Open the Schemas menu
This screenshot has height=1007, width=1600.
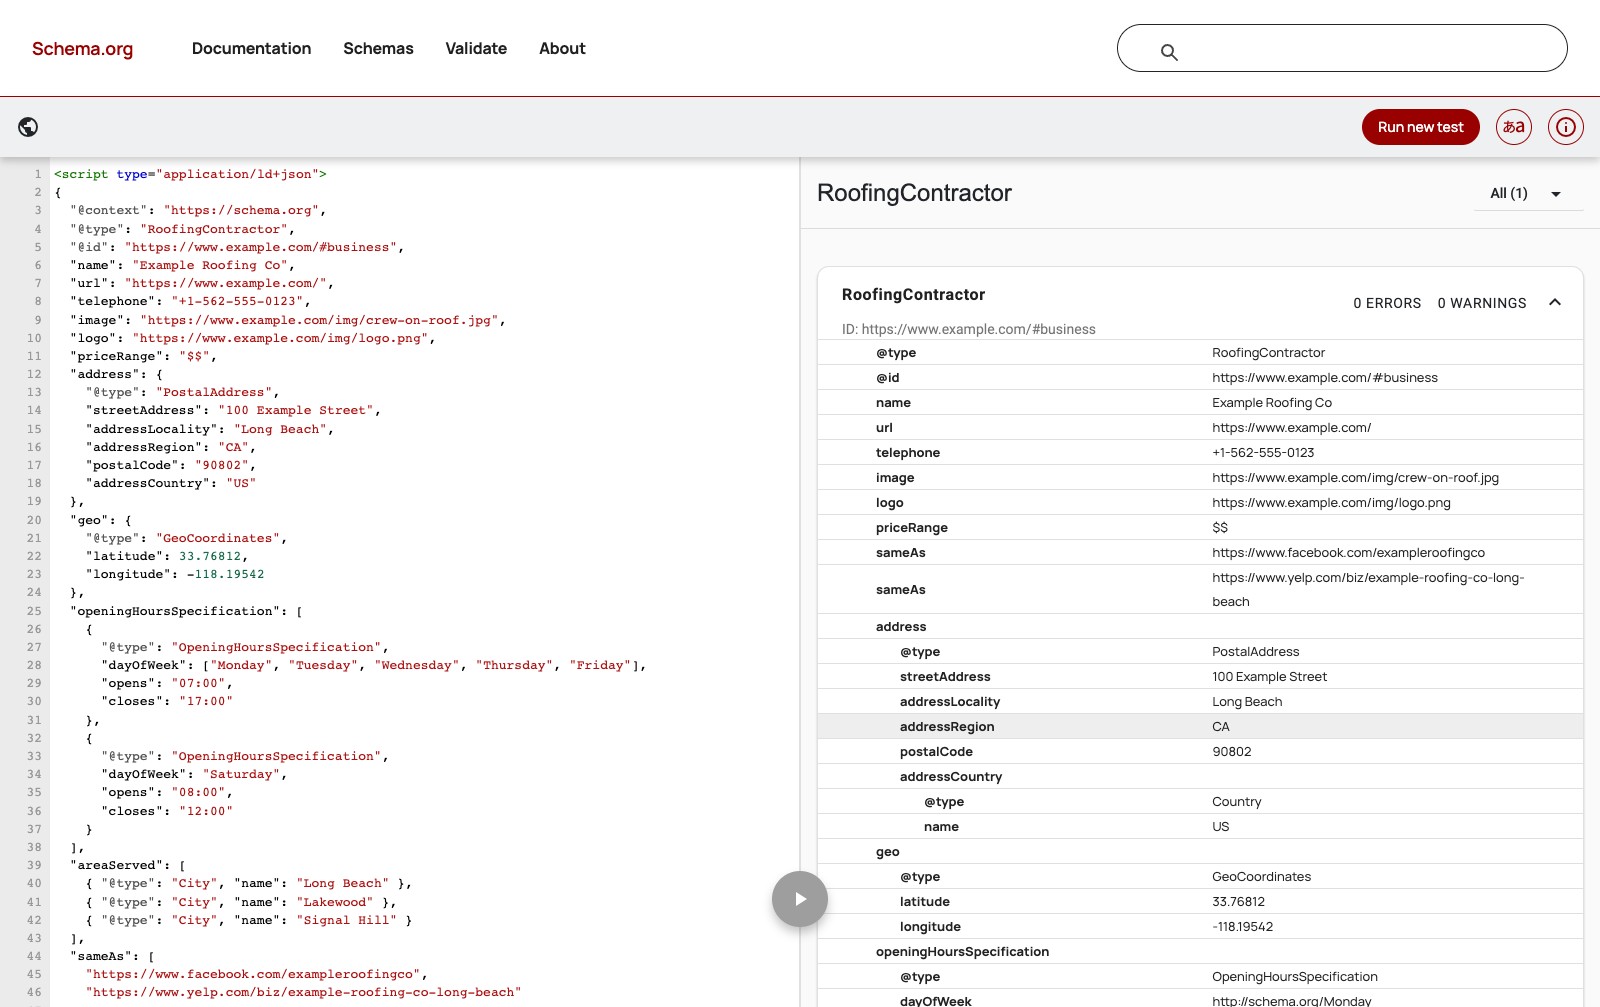tap(378, 48)
